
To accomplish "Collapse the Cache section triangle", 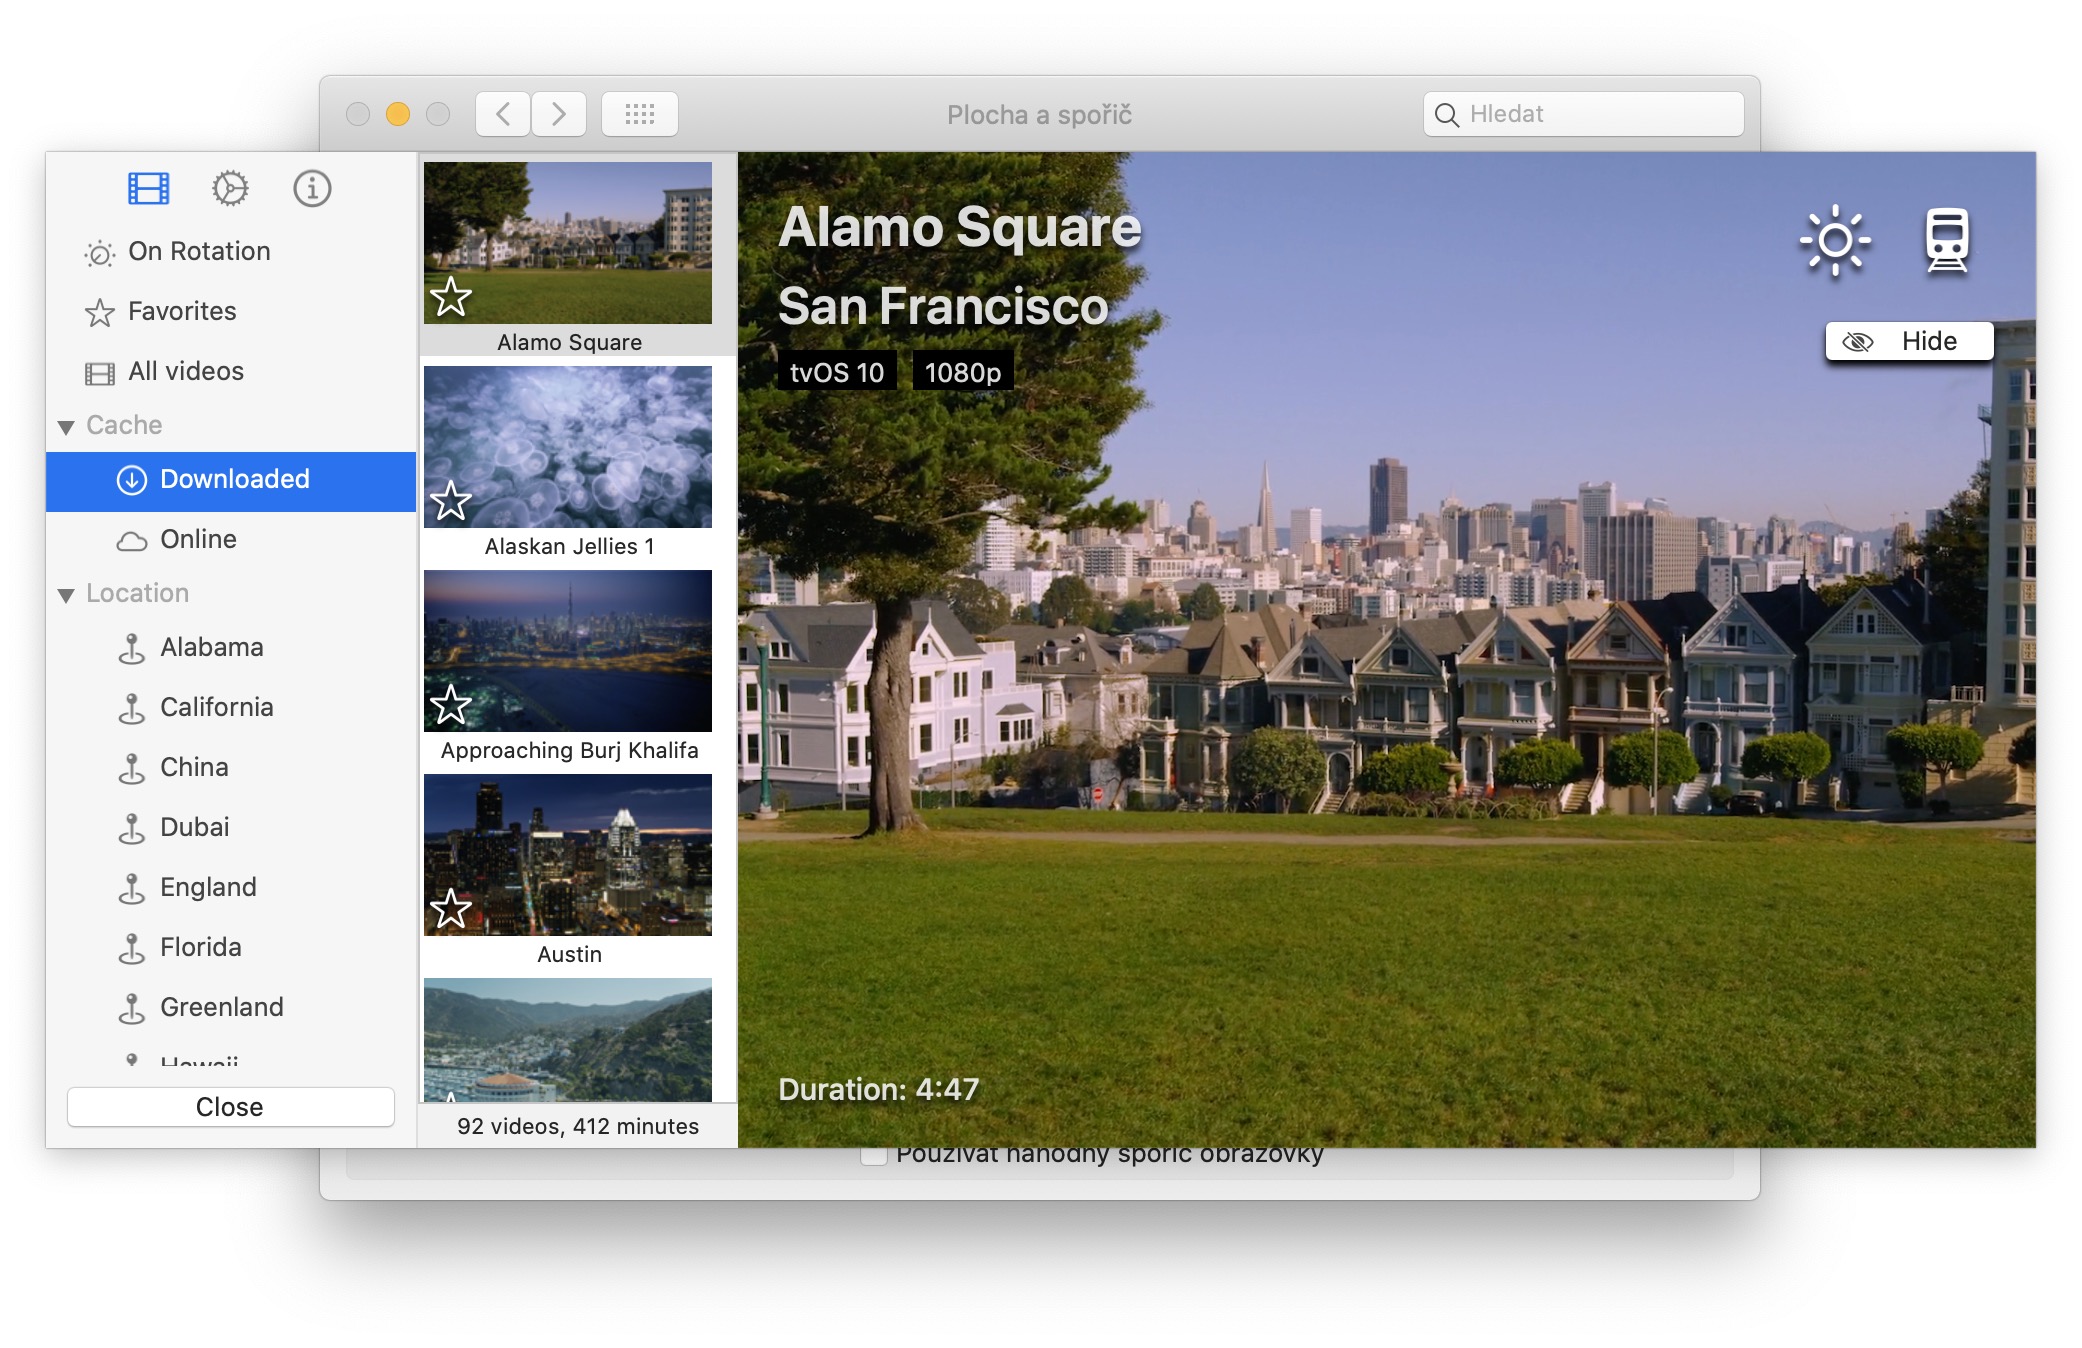I will tap(66, 427).
